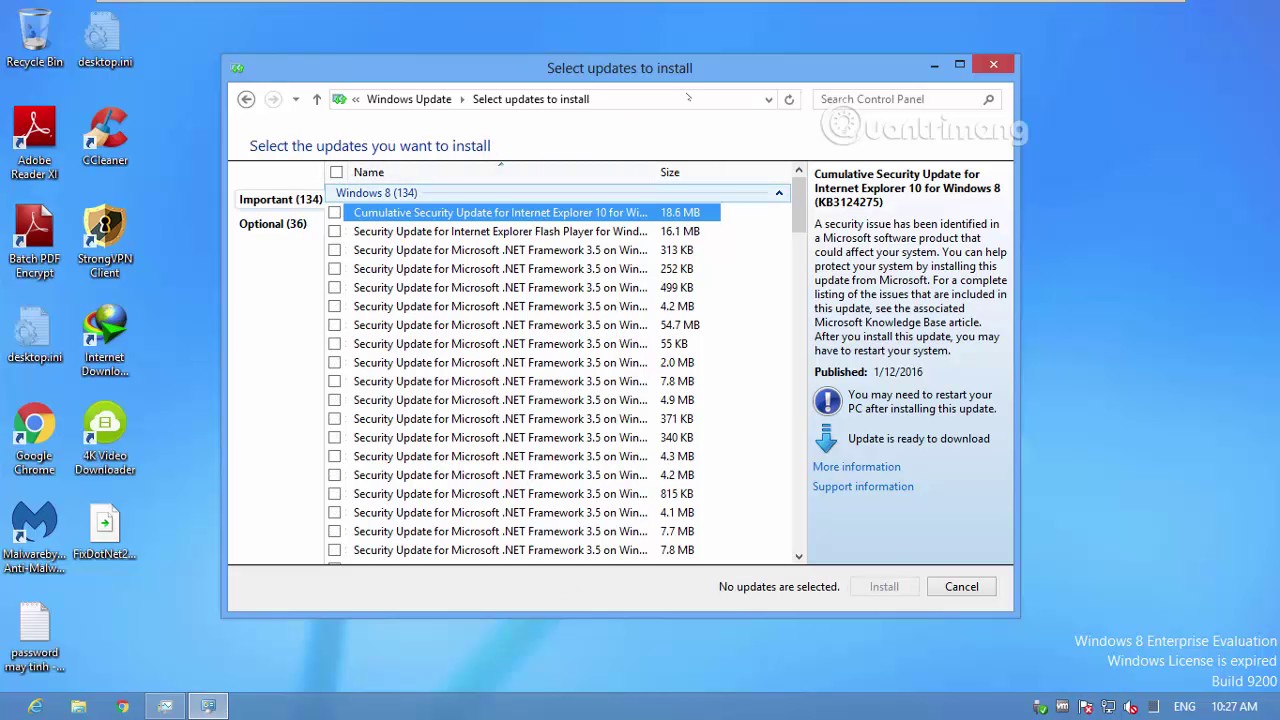Open the More information link
The image size is (1280, 720).
point(856,467)
